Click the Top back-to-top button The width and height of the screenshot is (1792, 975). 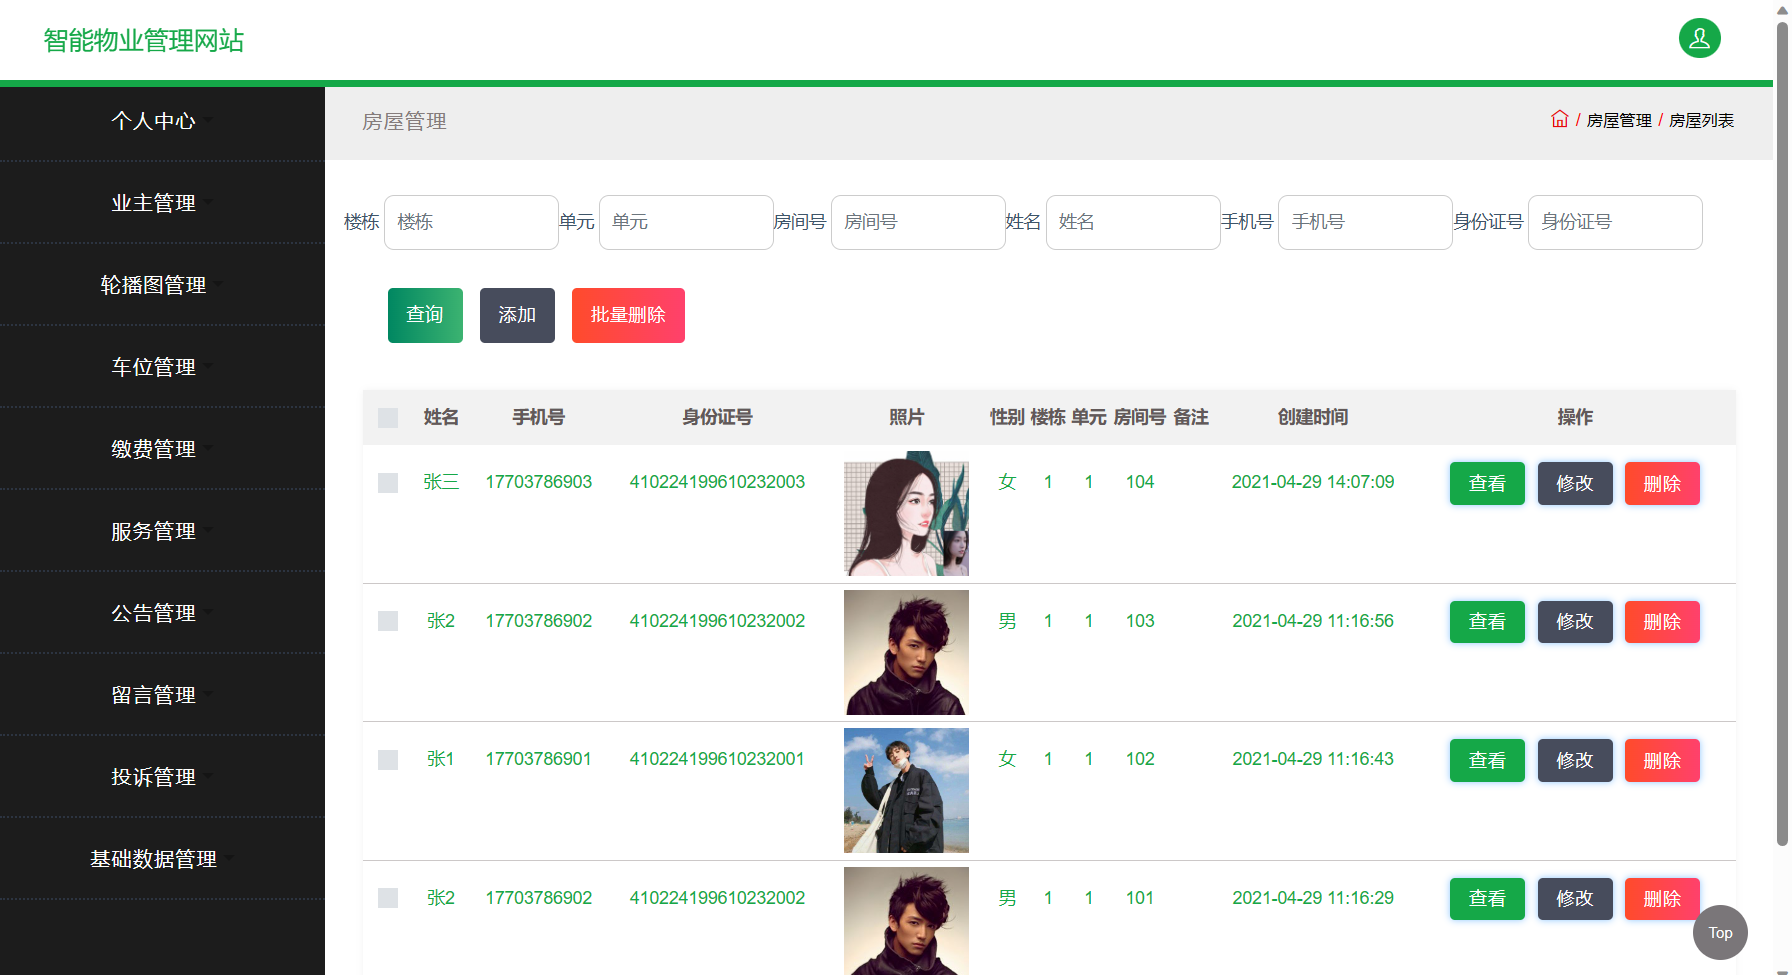(1720, 933)
